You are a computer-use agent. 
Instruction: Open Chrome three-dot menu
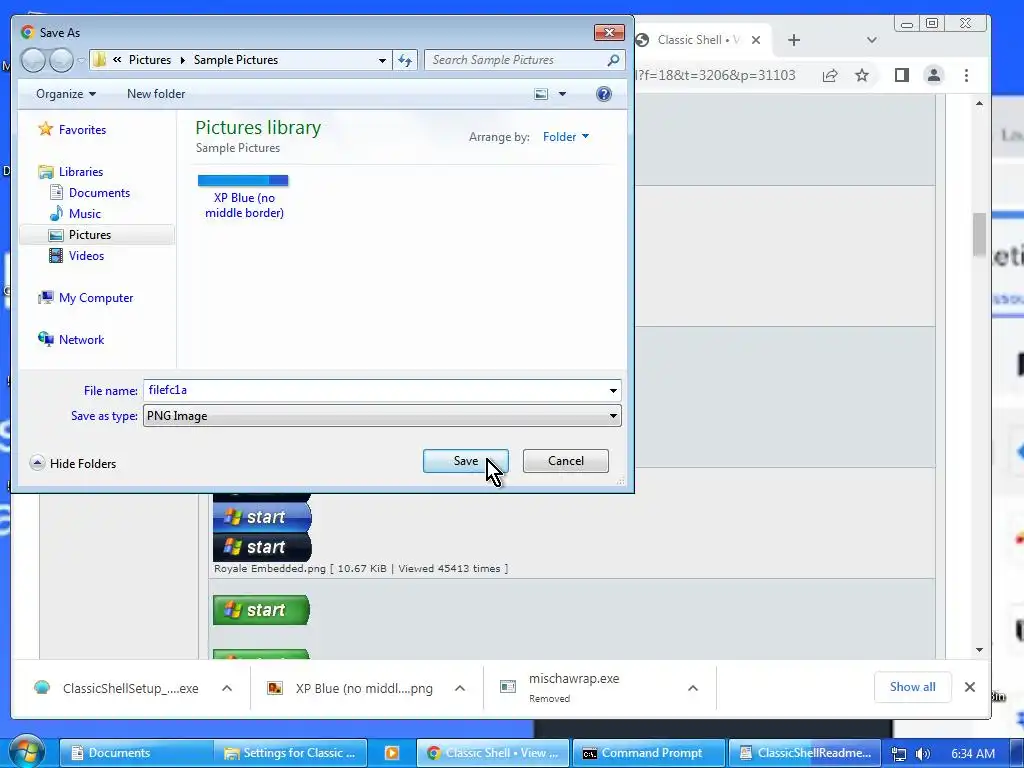coord(967,75)
